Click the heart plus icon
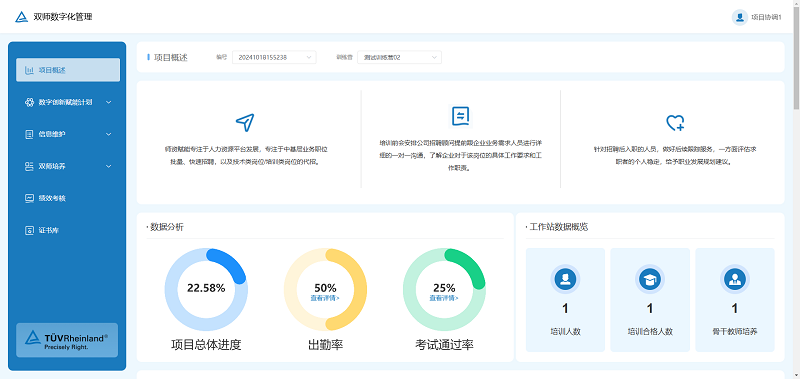 pyautogui.click(x=675, y=122)
